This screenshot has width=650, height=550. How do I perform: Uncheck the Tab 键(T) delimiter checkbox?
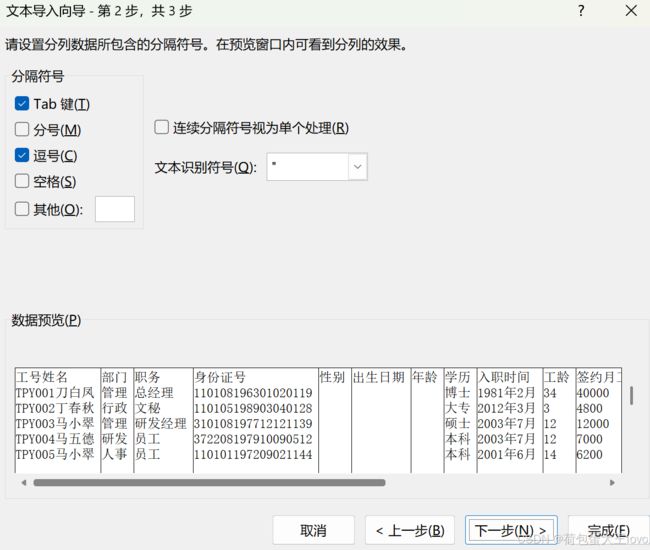coord(22,104)
